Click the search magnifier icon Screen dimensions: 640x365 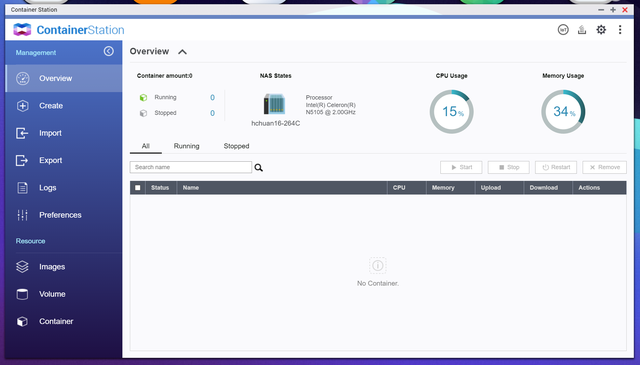coord(259,167)
